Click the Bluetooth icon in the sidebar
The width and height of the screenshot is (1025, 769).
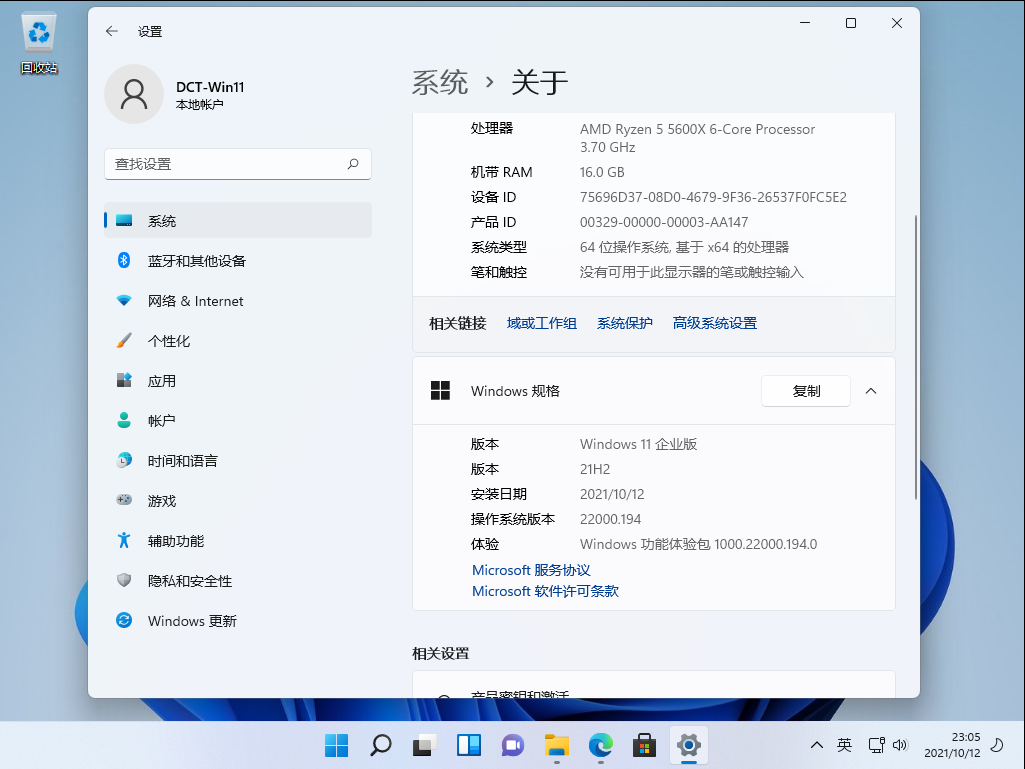(124, 260)
